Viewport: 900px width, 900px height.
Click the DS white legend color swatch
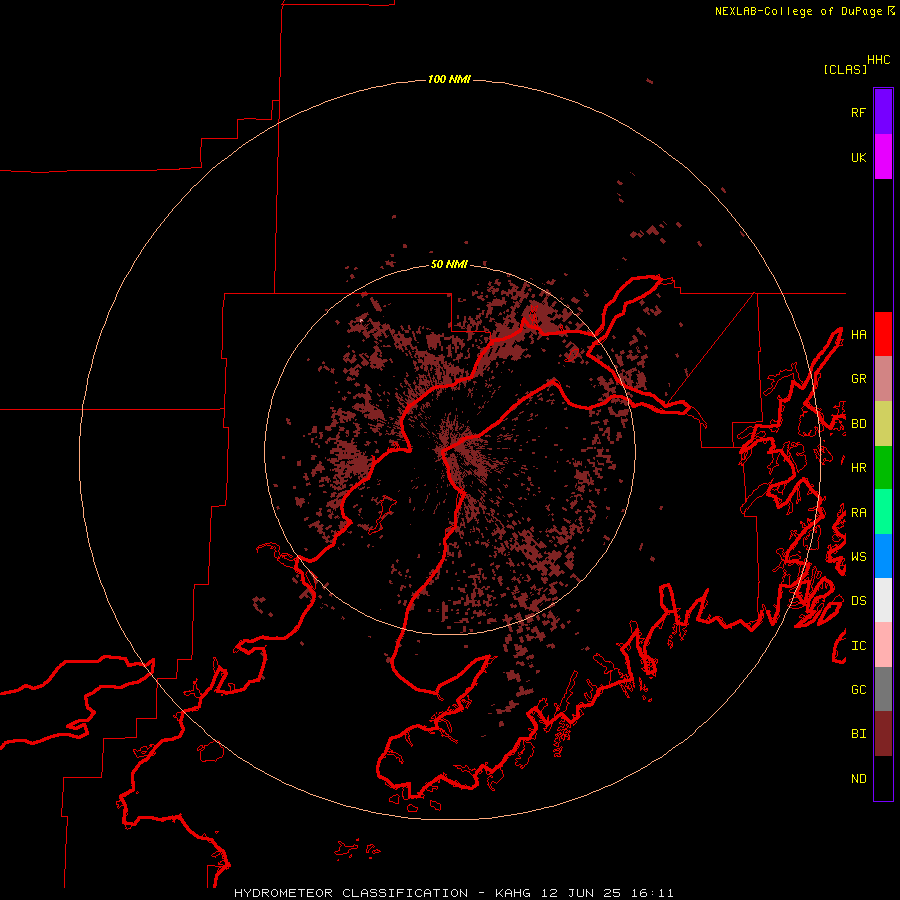883,600
